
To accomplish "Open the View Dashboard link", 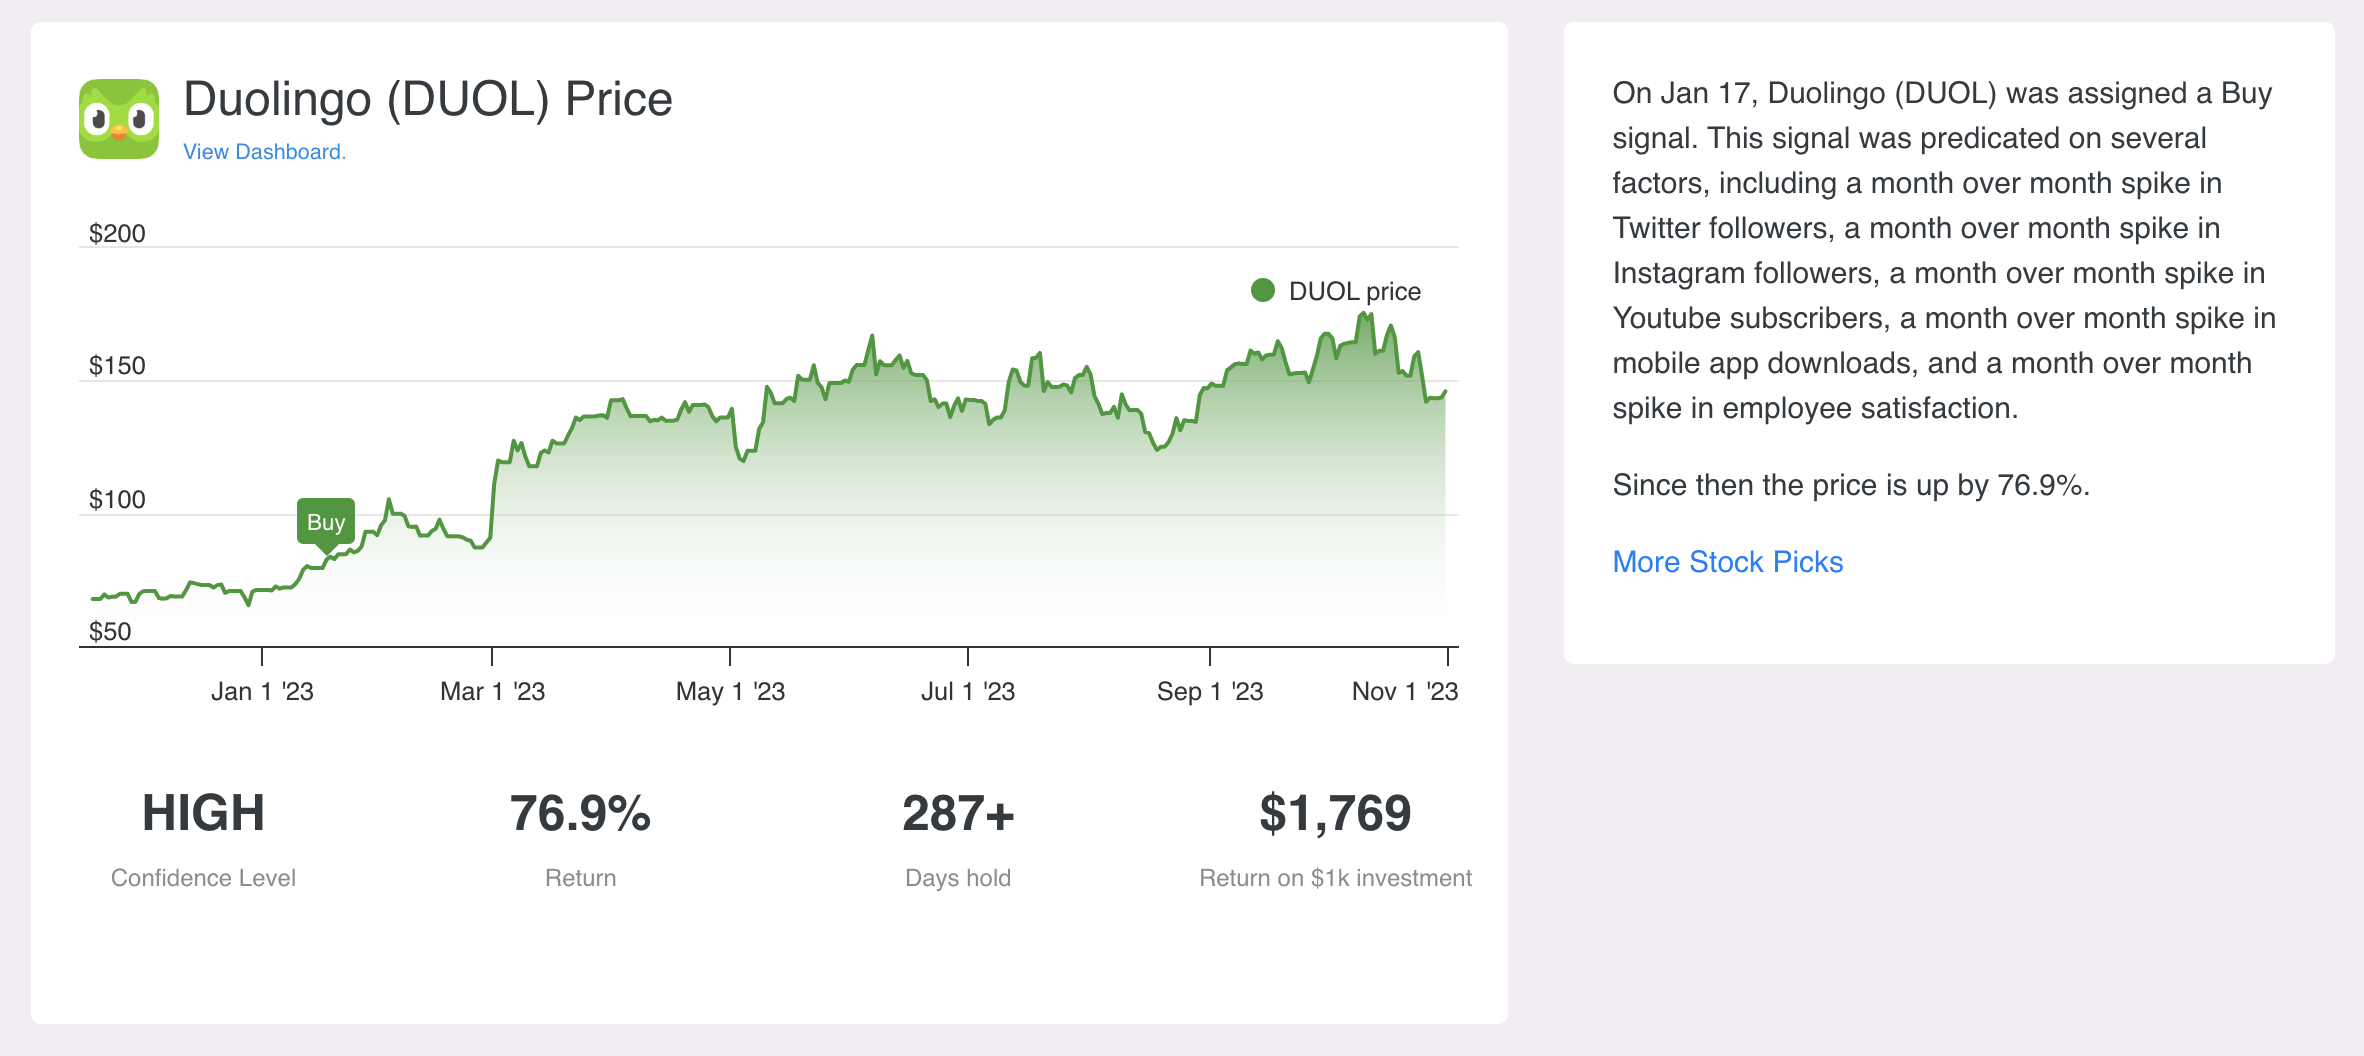I will 264,152.
